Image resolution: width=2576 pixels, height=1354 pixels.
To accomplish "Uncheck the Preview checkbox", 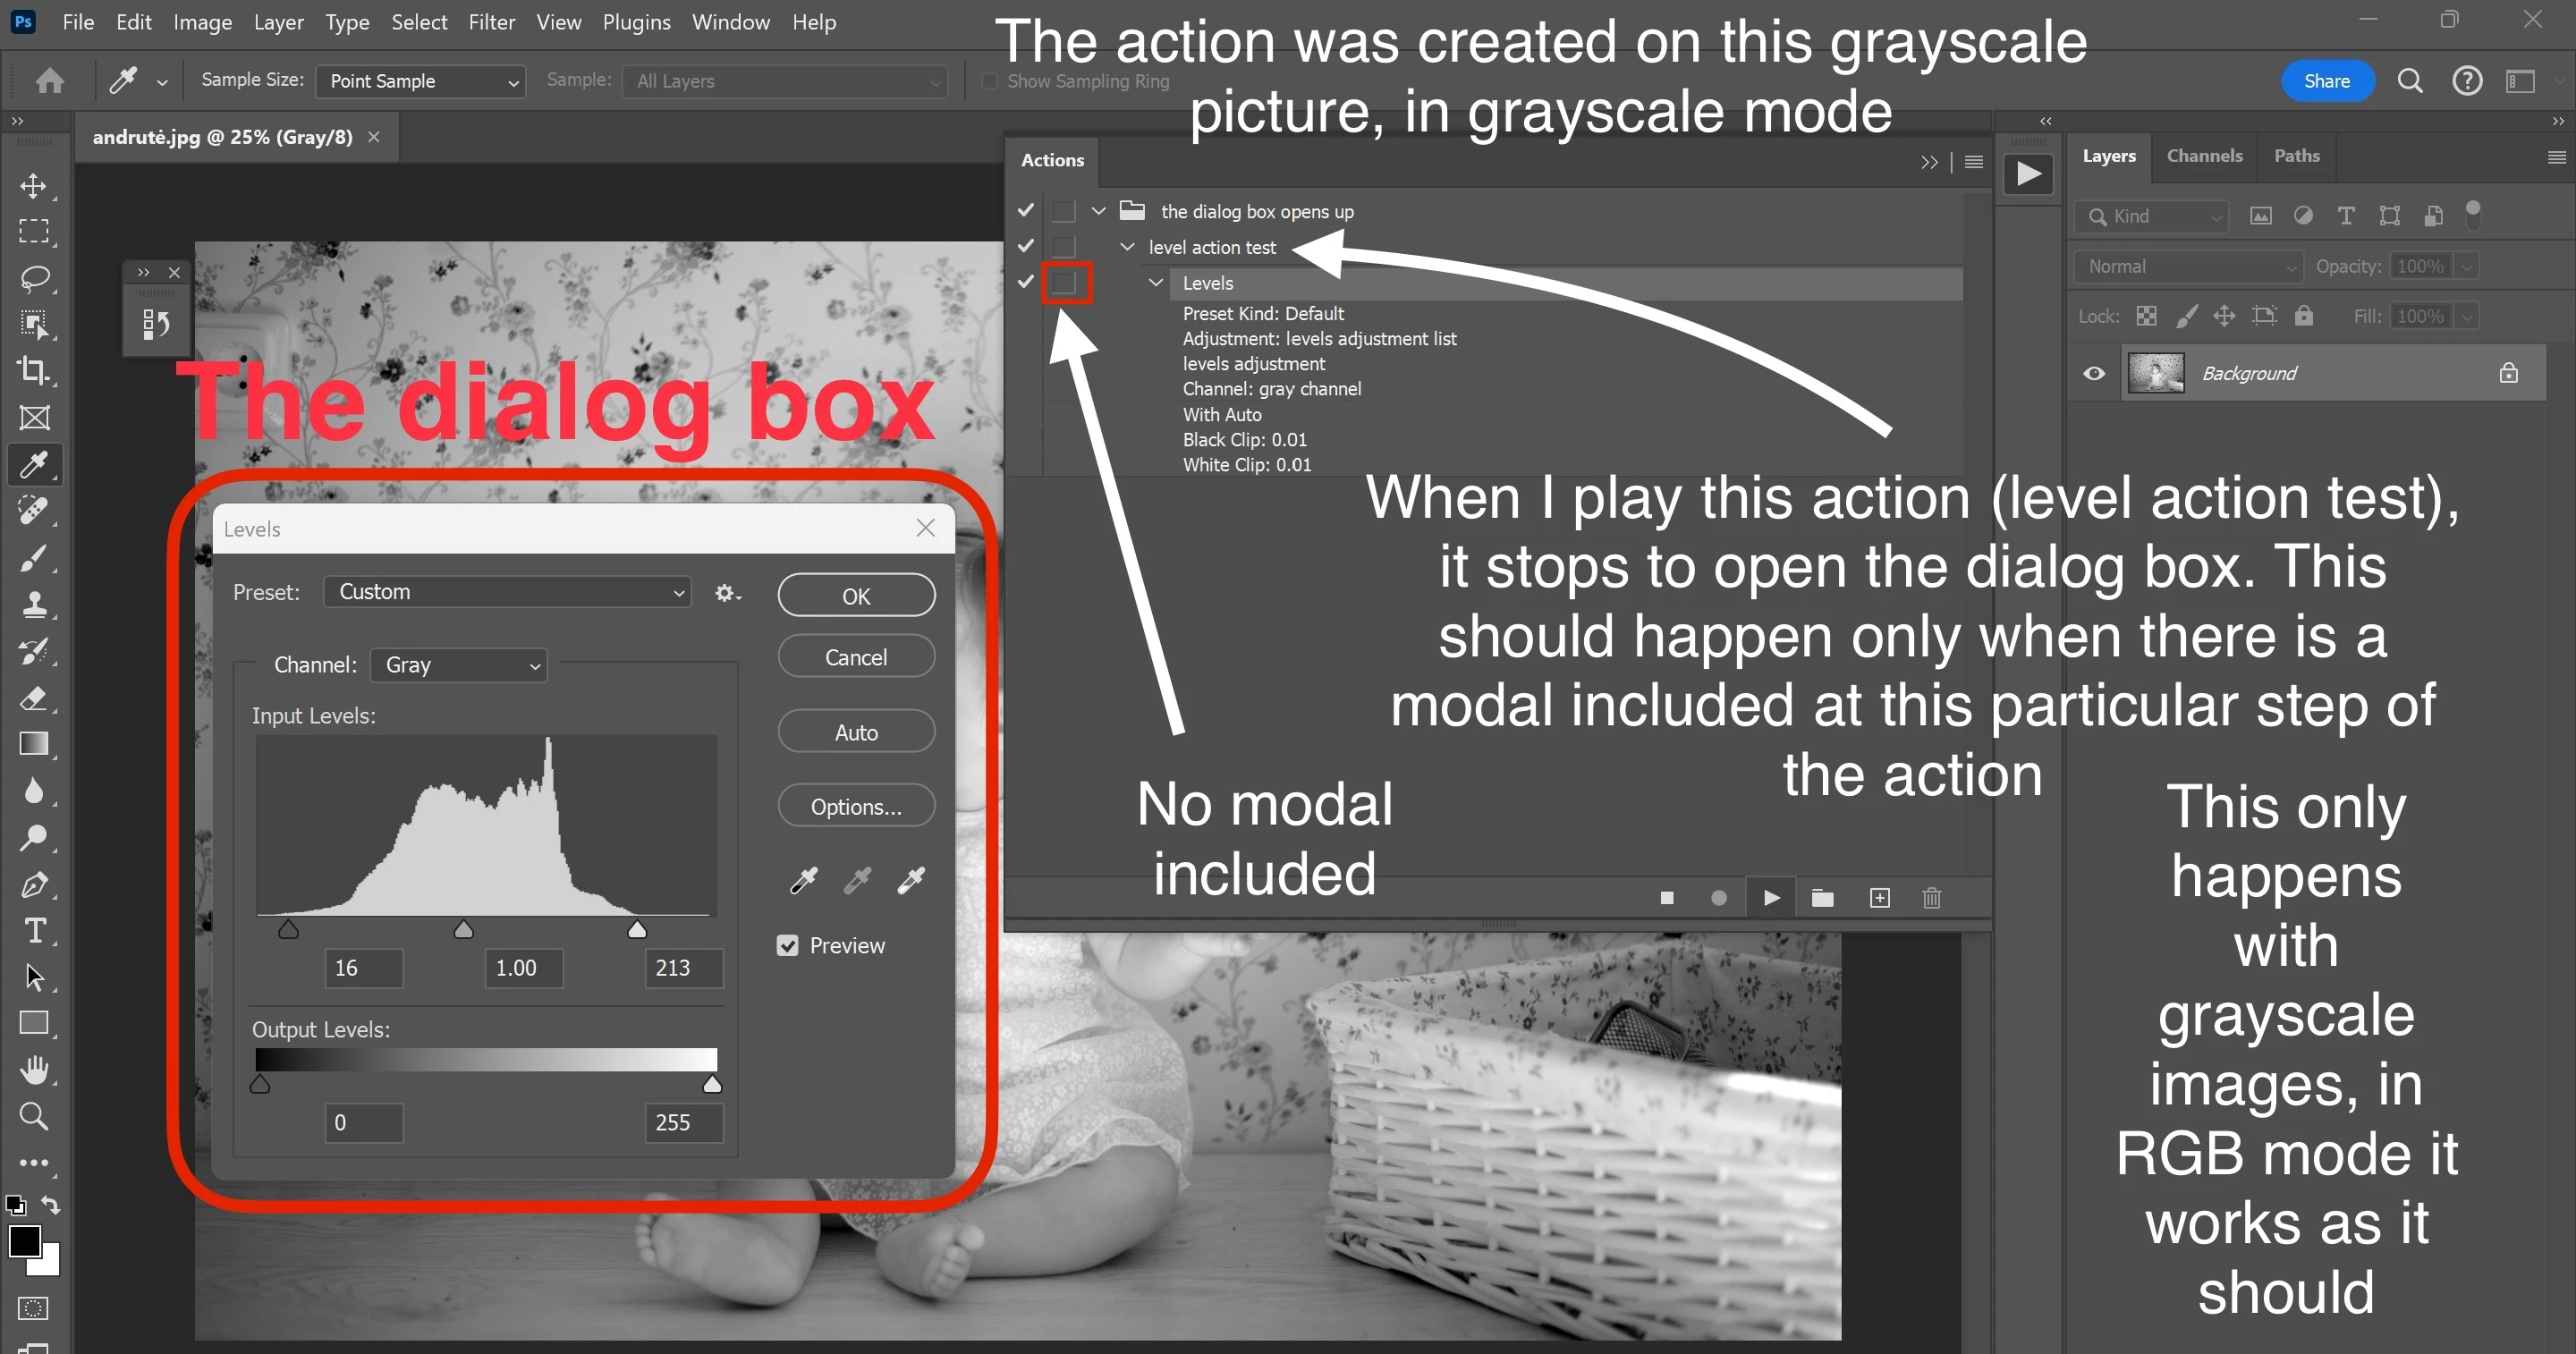I will (x=788, y=946).
